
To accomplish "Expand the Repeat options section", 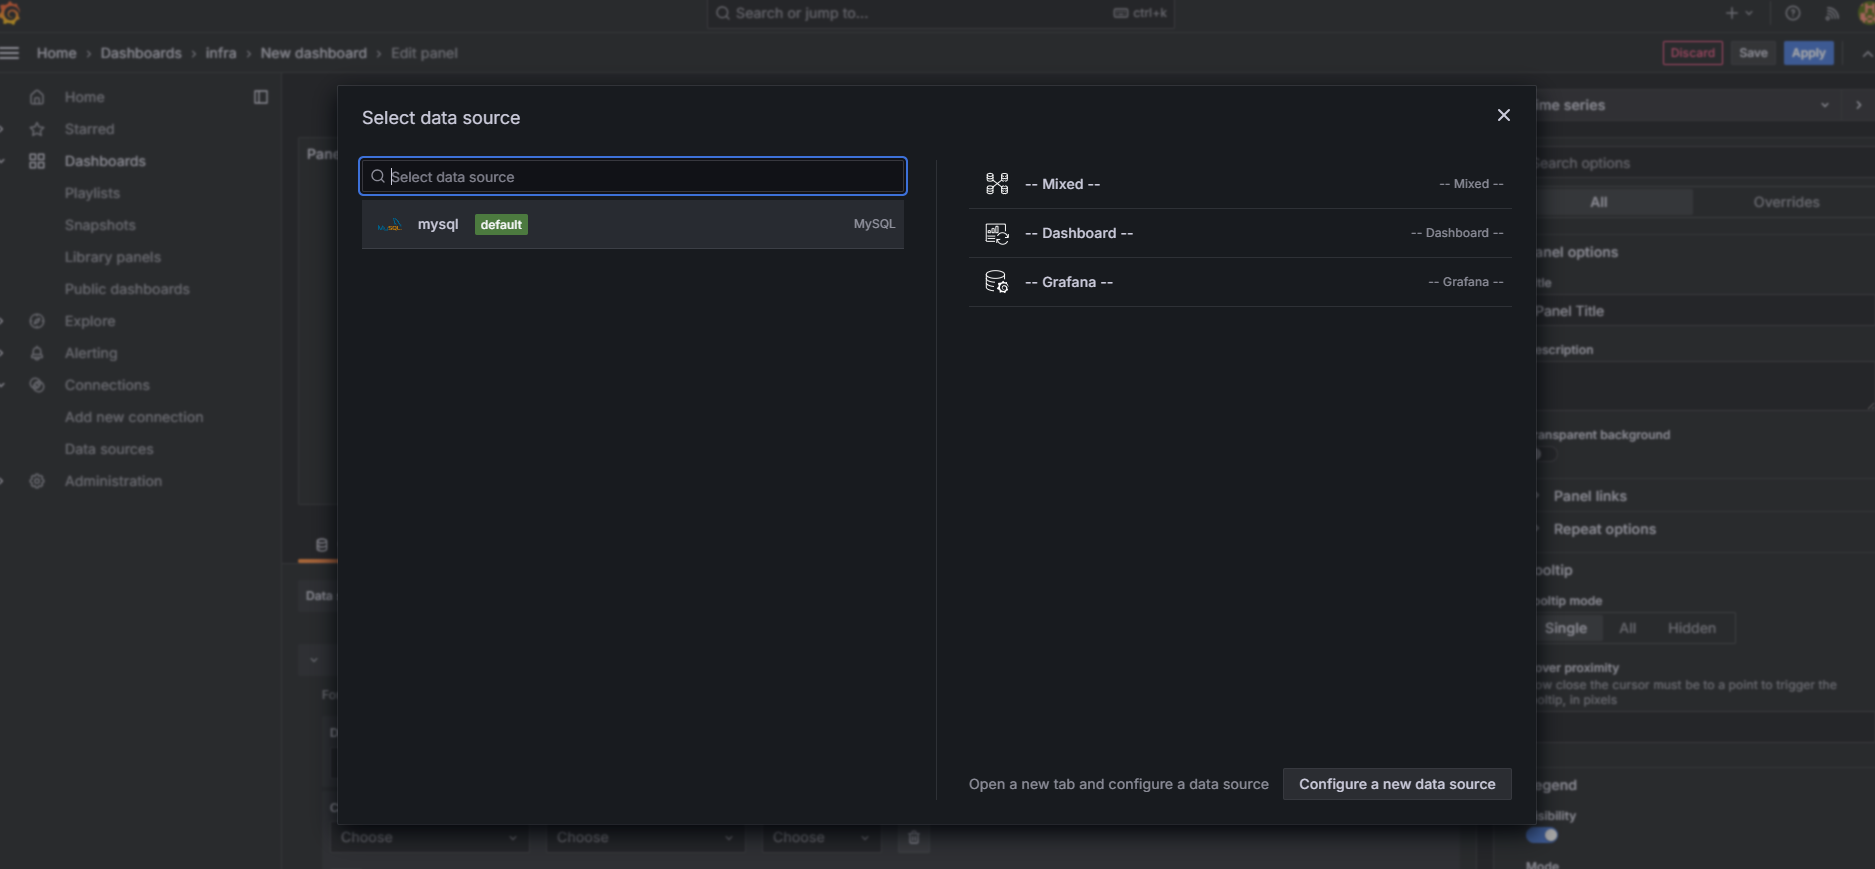I will click(x=1604, y=529).
